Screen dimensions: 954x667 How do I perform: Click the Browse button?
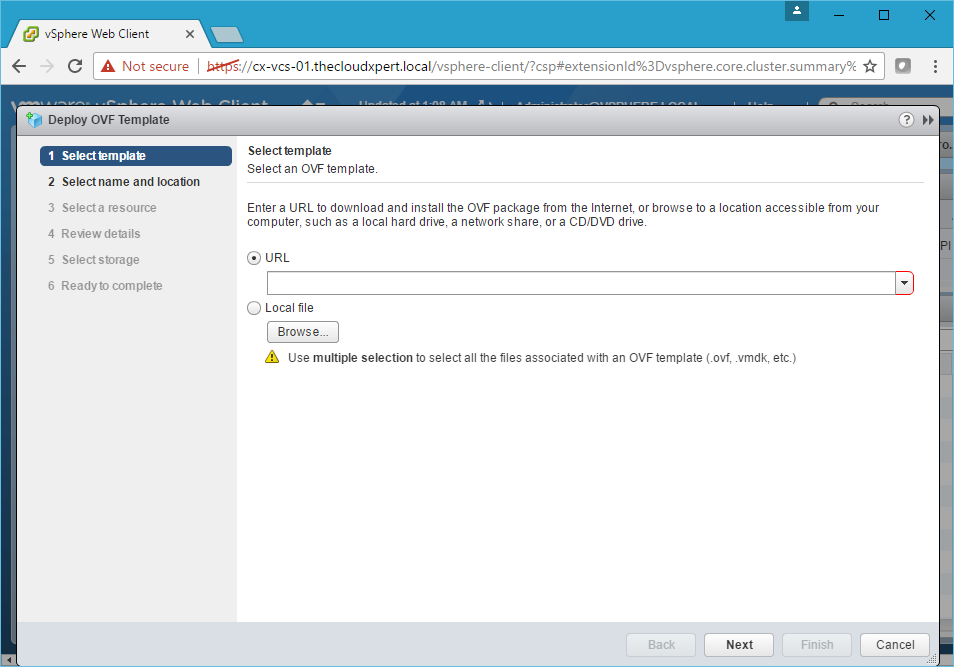pyautogui.click(x=303, y=332)
